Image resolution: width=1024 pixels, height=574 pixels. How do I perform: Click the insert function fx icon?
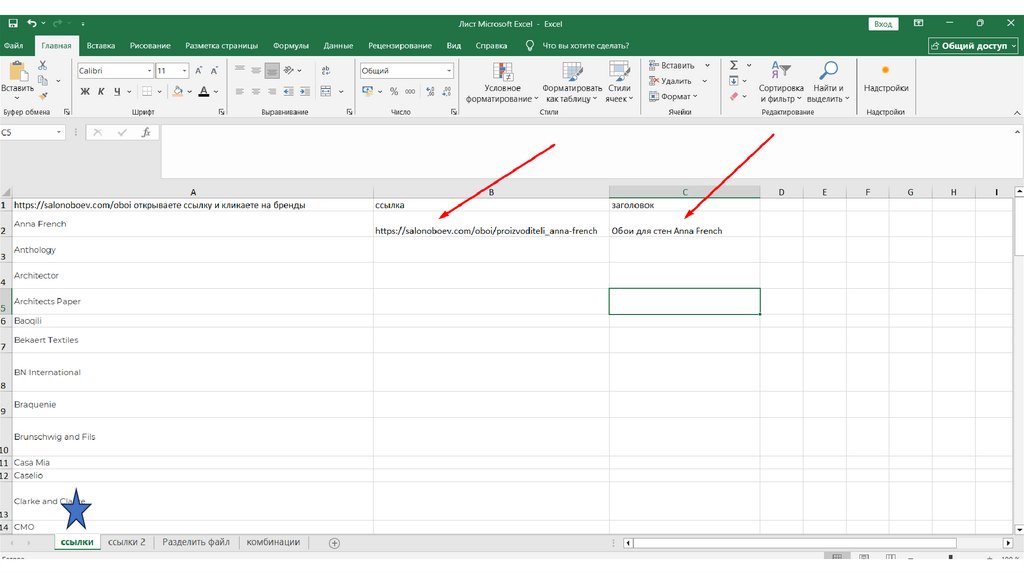click(146, 132)
